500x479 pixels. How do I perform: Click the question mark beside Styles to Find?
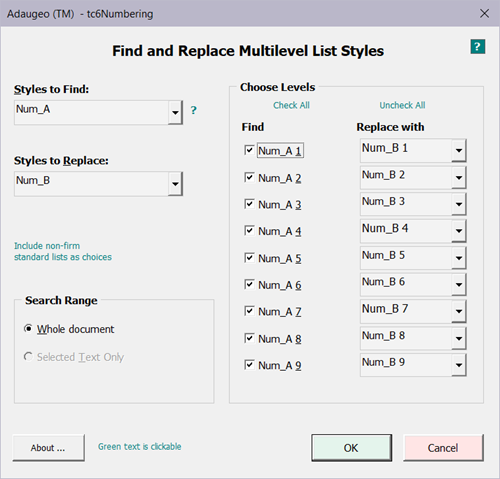pos(193,110)
